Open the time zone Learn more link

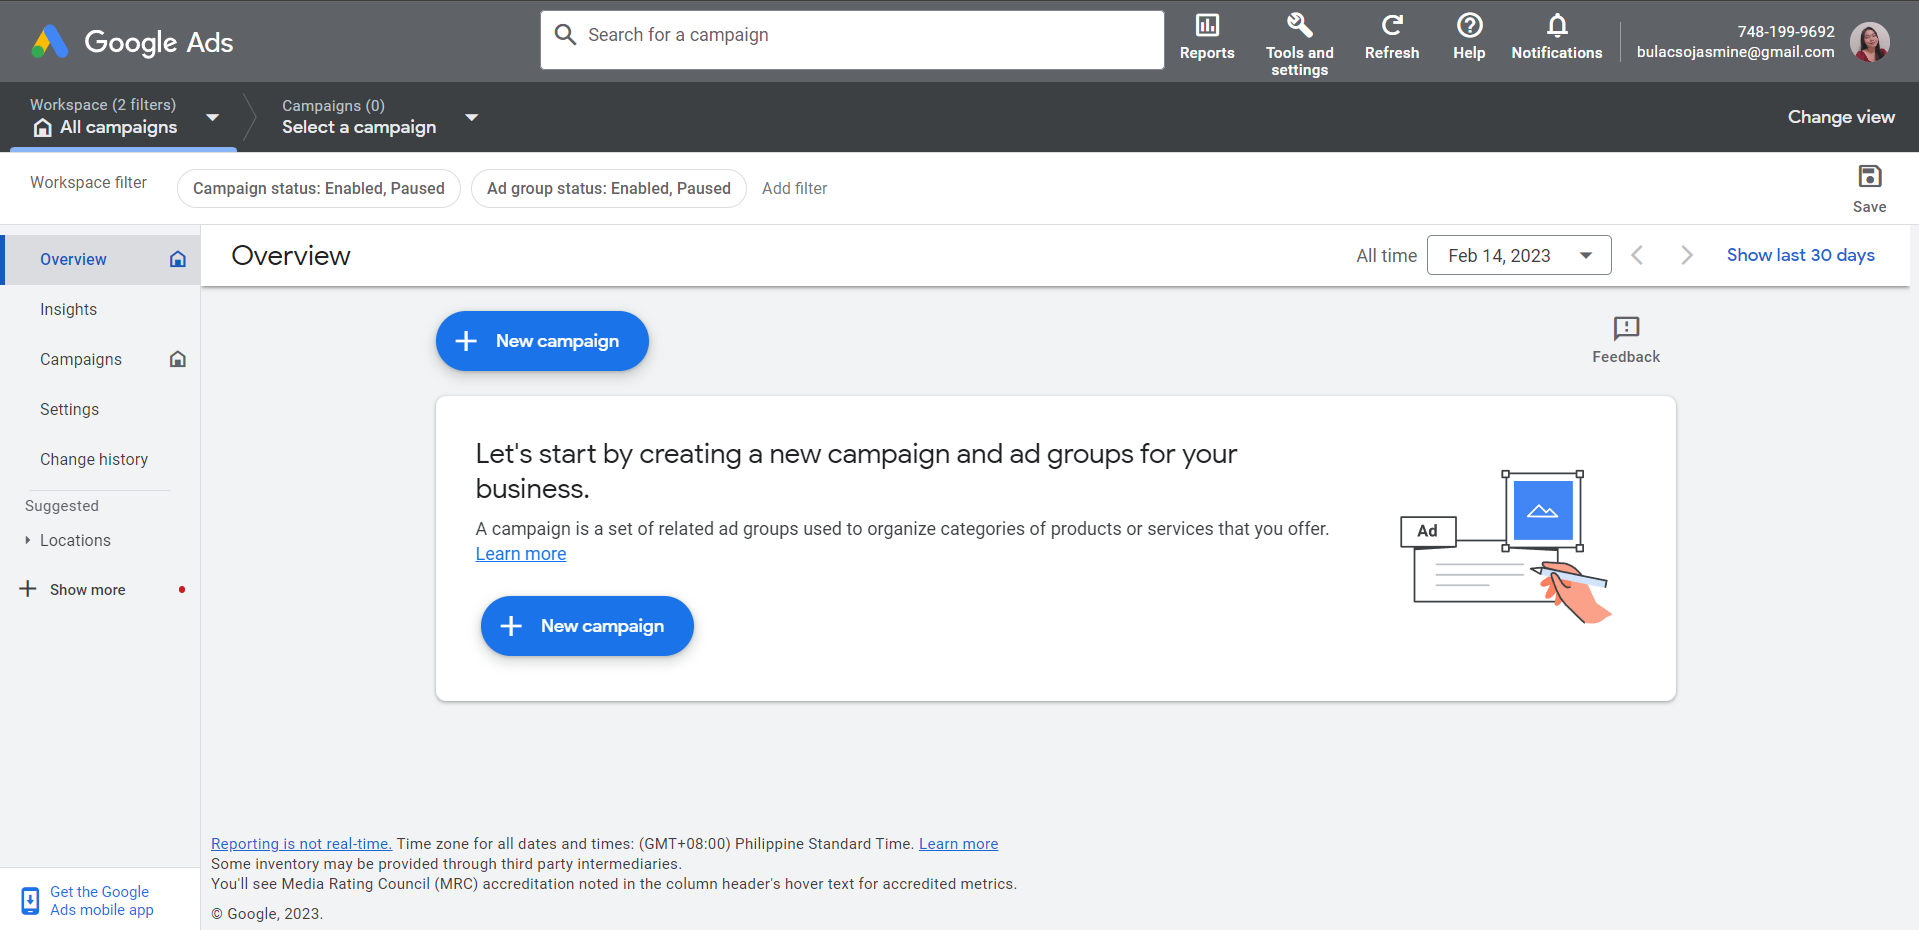click(958, 844)
